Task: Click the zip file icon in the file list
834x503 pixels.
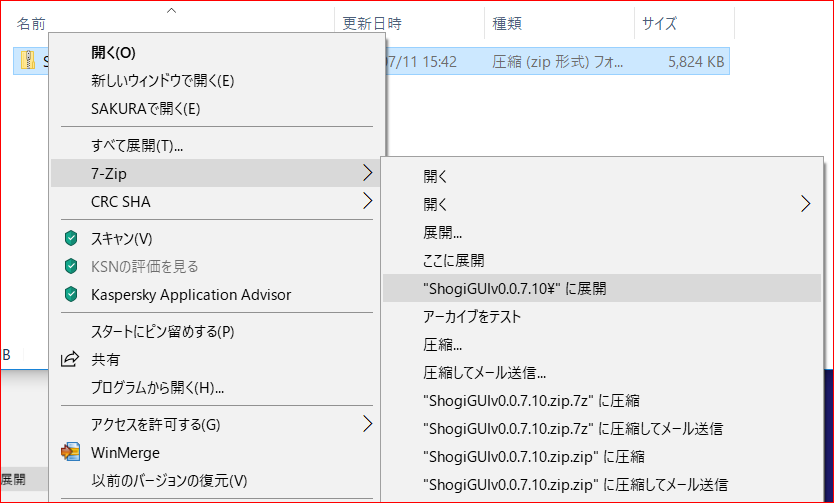Action: point(28,61)
